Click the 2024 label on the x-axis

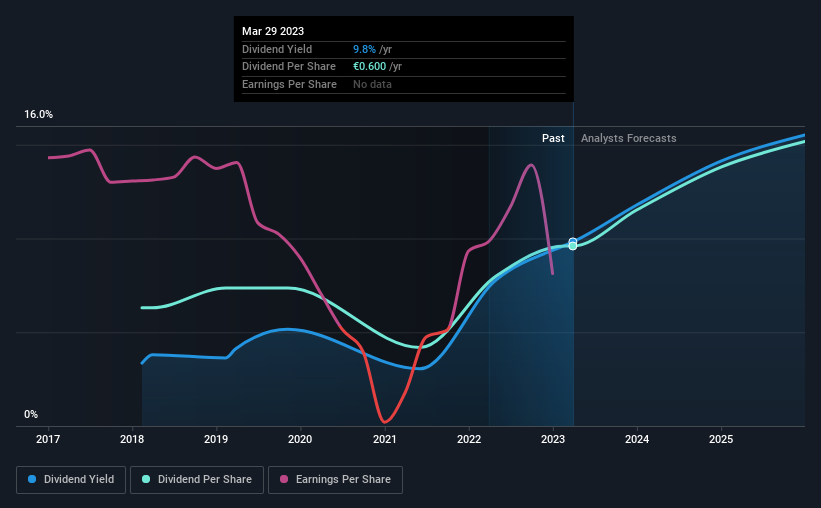[637, 439]
